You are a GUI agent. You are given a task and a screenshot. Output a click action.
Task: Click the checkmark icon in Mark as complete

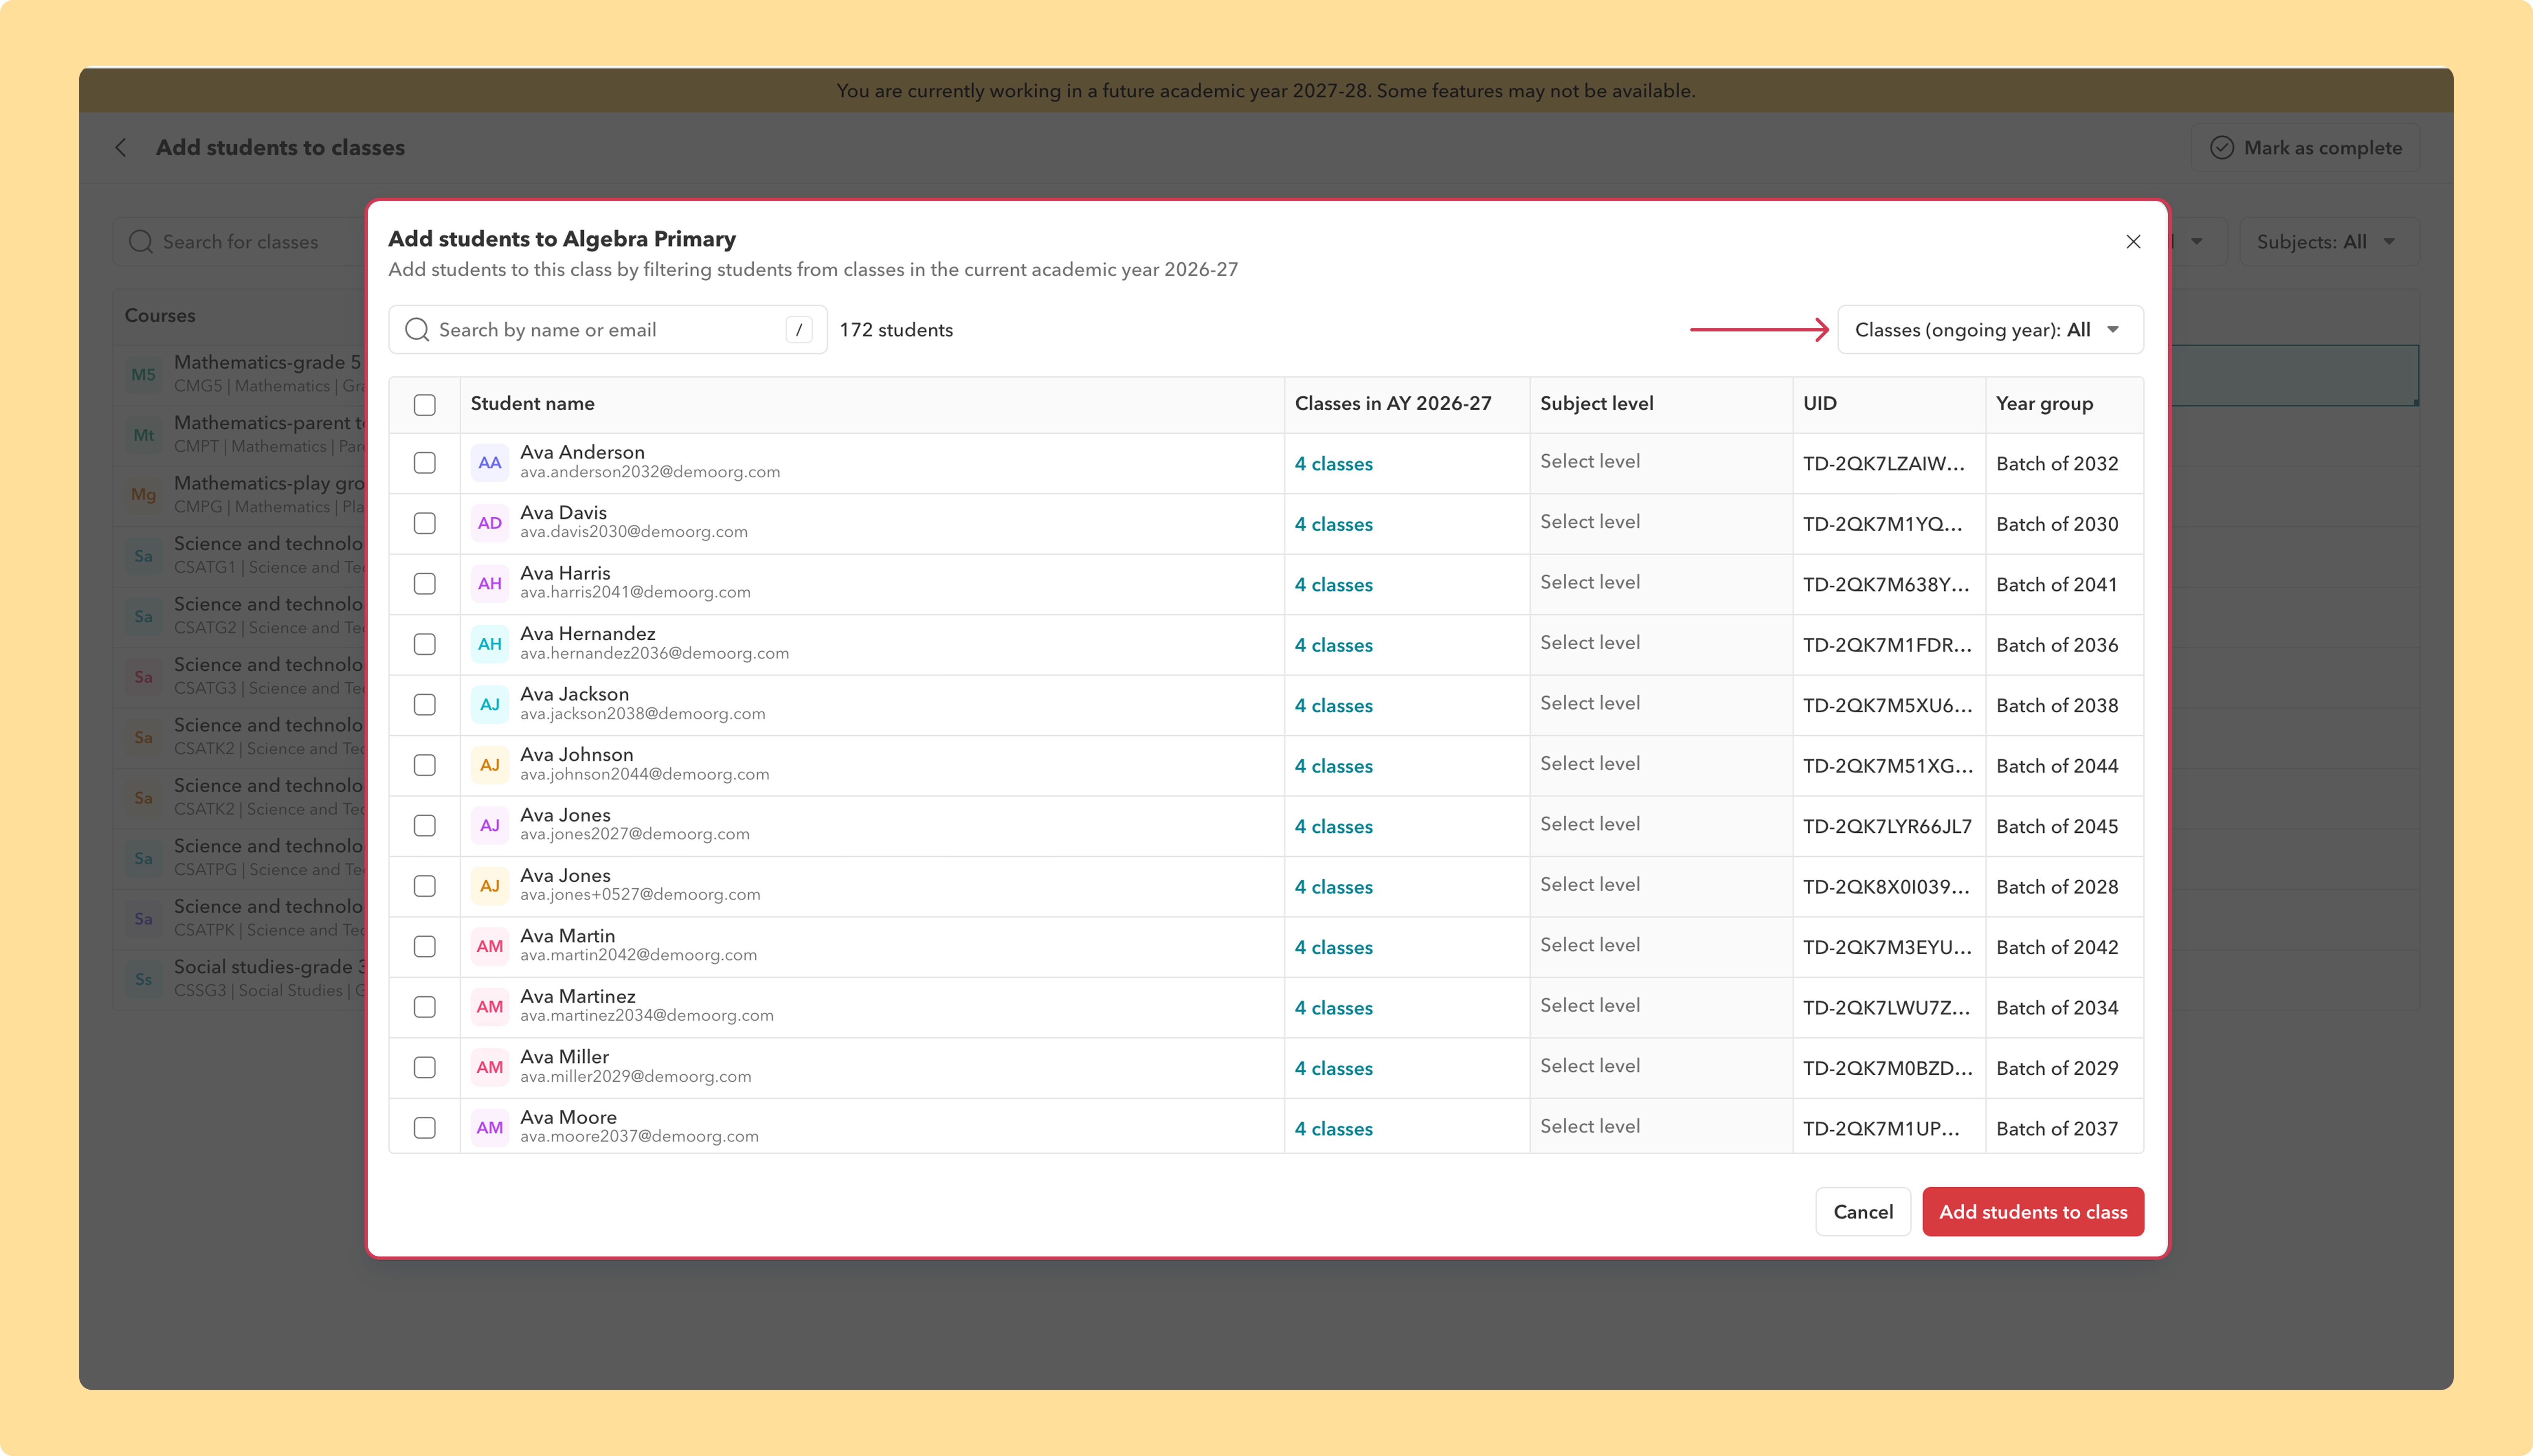pos(2222,148)
